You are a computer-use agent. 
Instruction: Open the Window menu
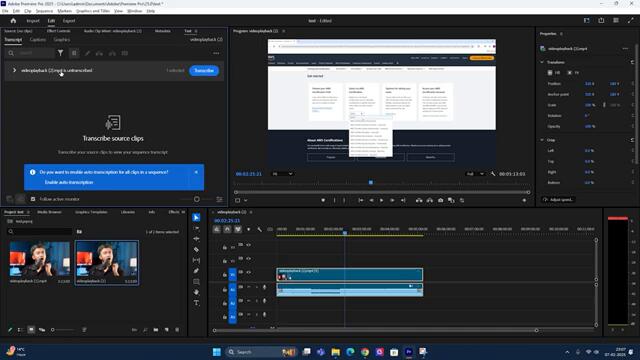[135, 11]
